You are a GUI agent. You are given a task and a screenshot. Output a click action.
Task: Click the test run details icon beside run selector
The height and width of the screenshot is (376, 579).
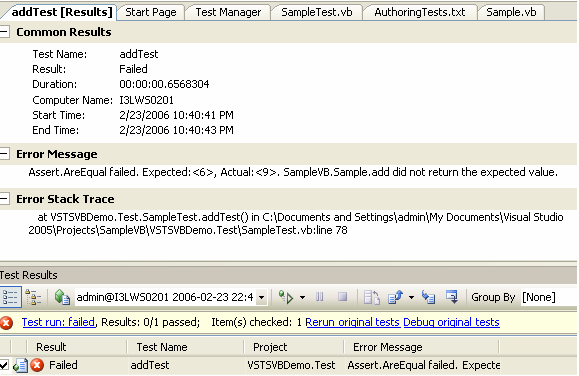62,297
